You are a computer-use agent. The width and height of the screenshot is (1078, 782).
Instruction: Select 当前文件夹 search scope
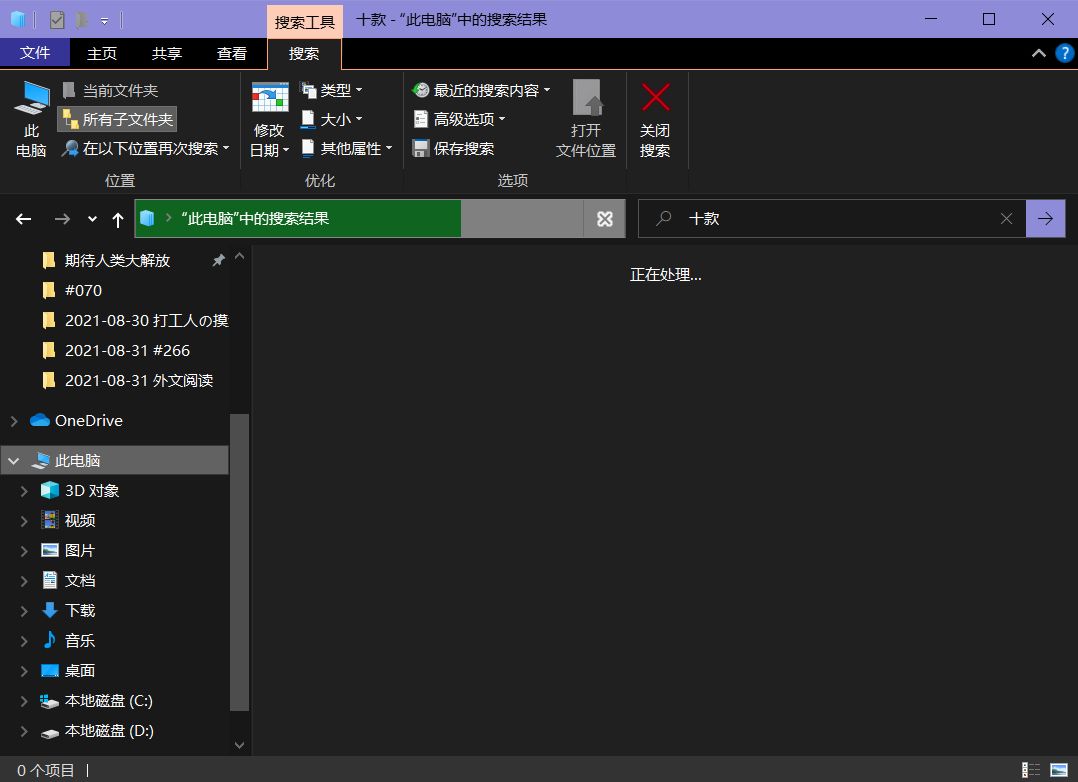tap(111, 90)
